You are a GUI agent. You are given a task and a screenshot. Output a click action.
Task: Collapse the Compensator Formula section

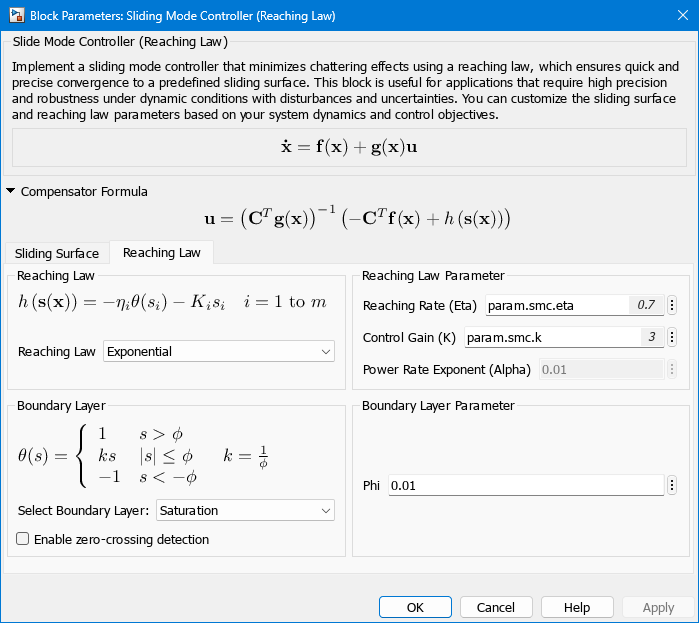11,191
